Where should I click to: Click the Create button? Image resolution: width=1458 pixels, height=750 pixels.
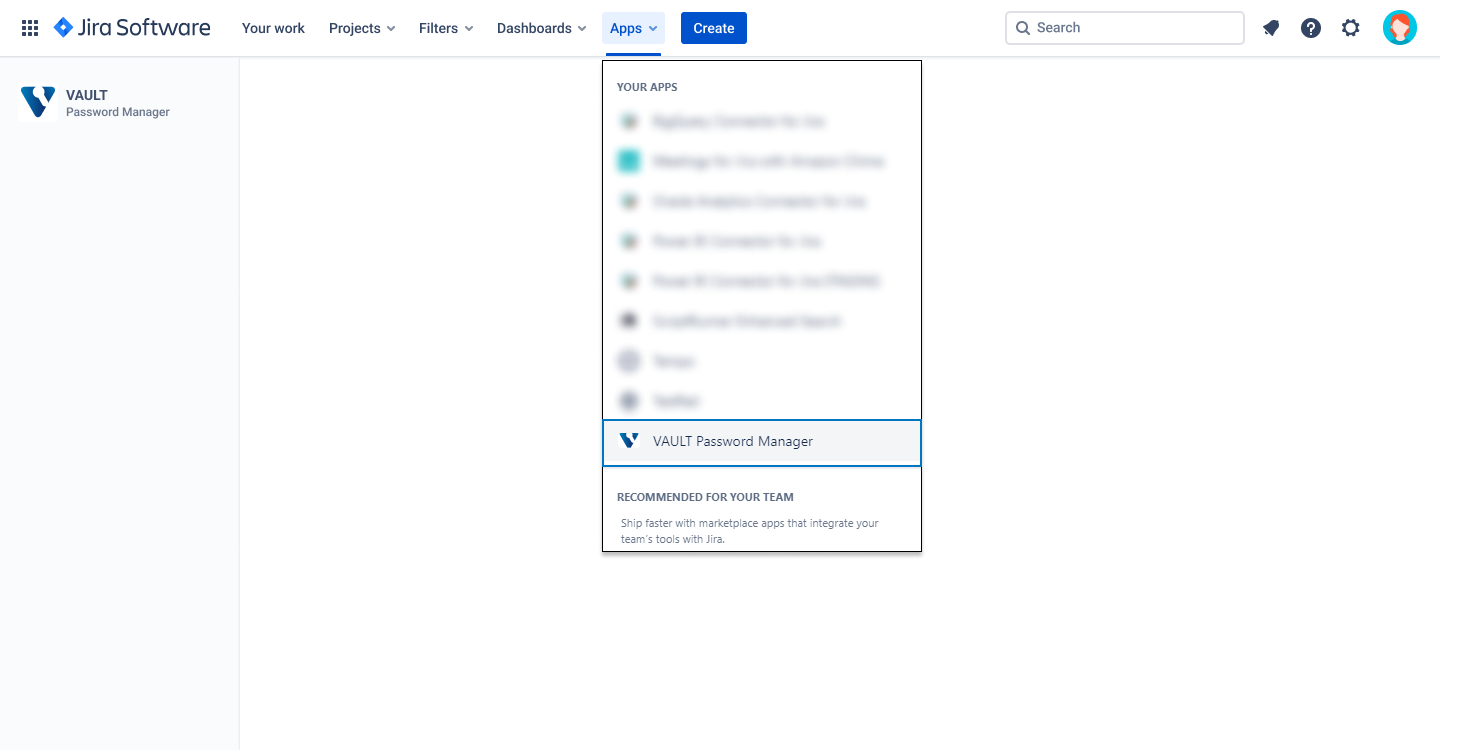pos(714,28)
